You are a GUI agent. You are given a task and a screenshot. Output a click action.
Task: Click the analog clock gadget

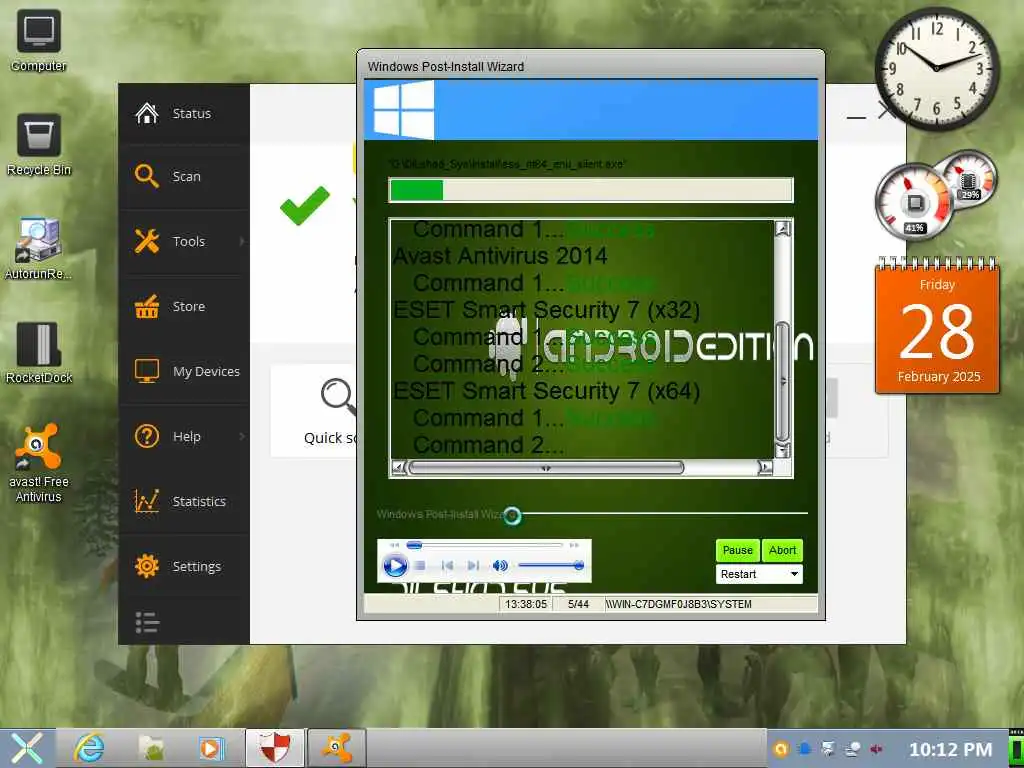(936, 69)
